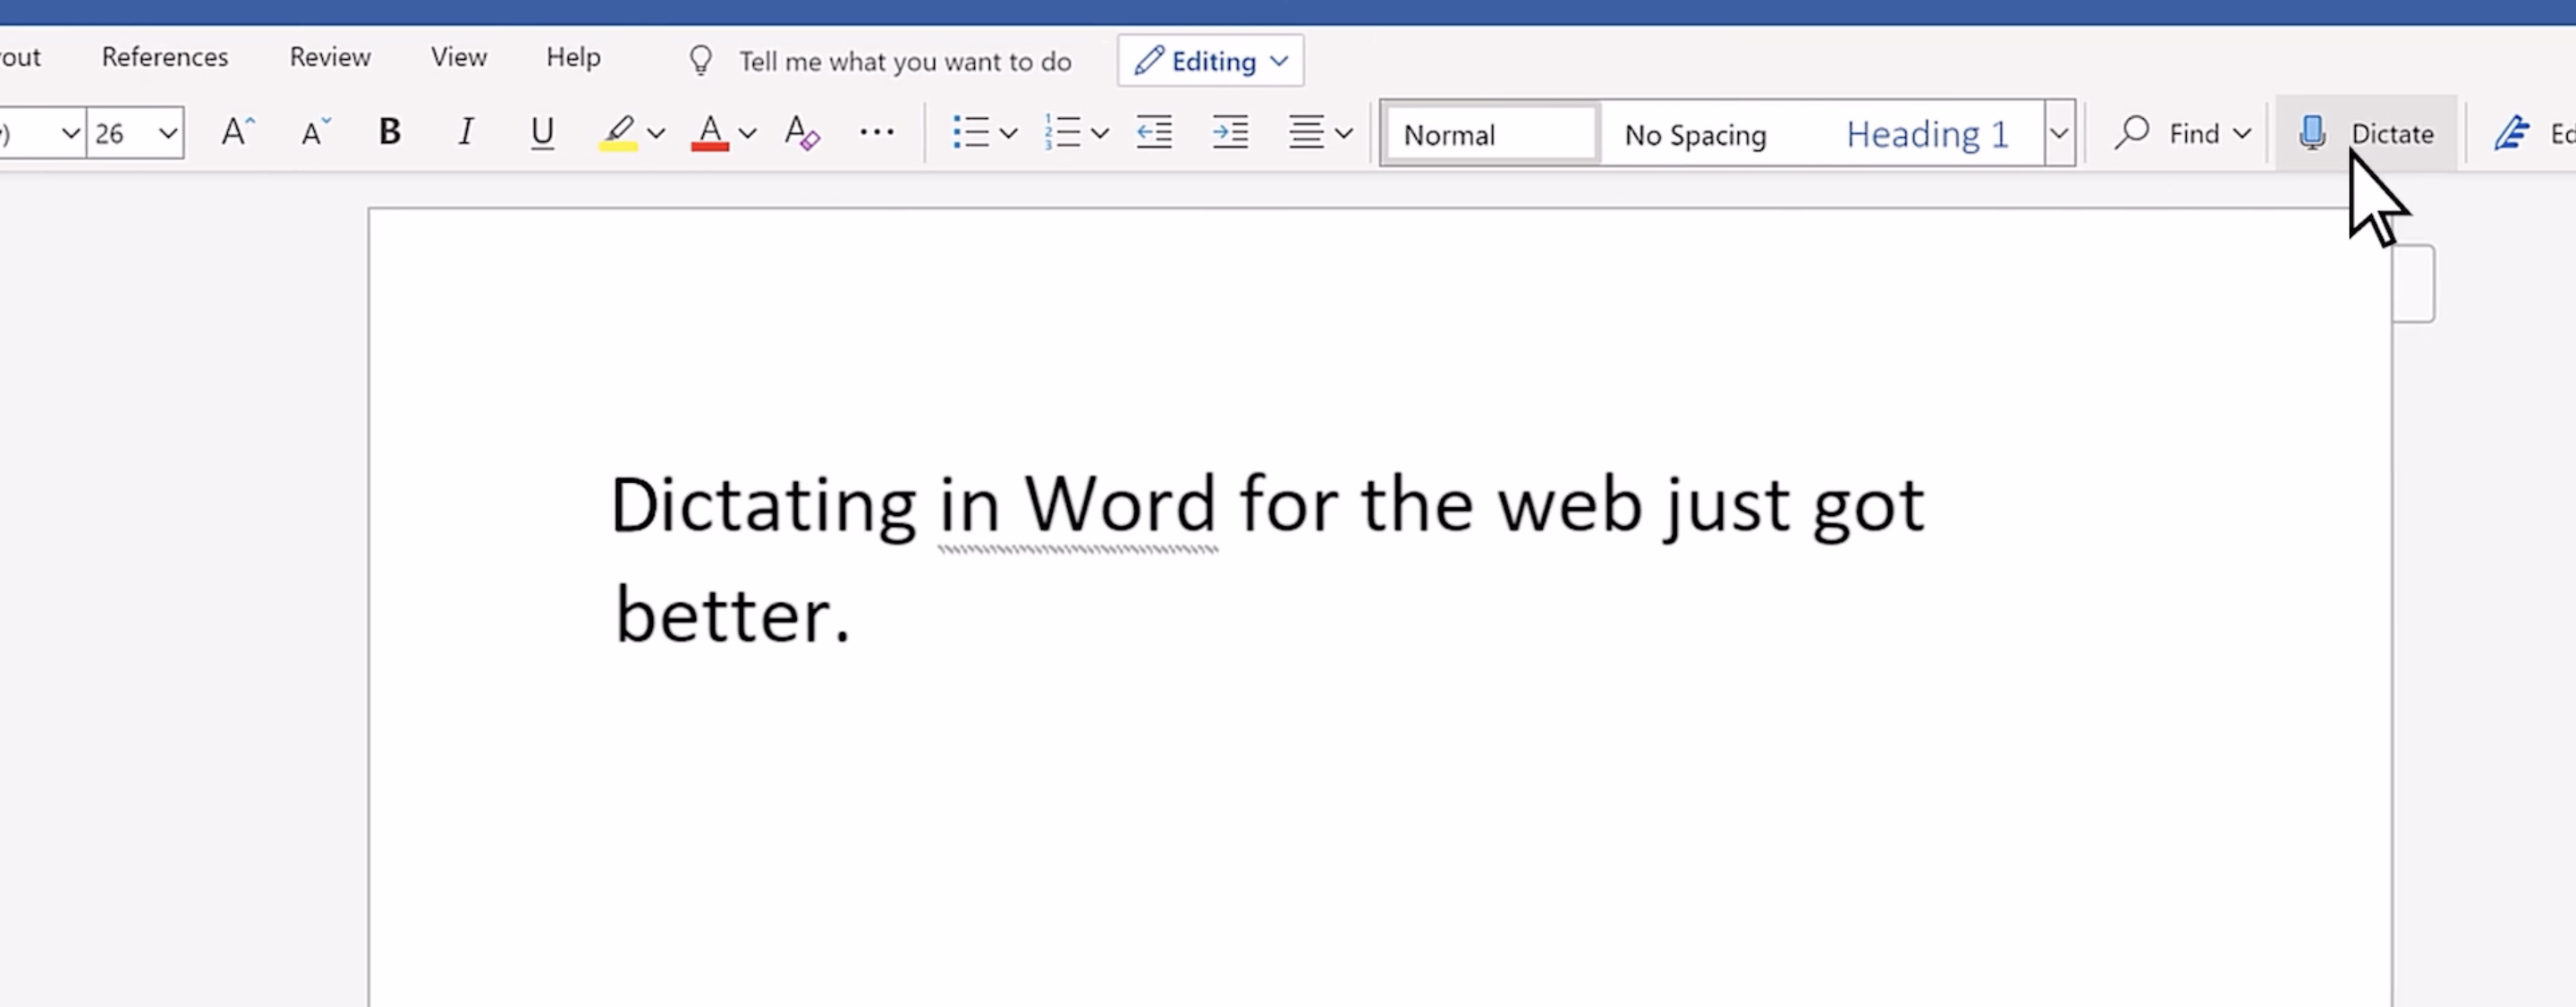This screenshot has width=2576, height=1007.
Task: Expand numbering styles dropdown
Action: click(x=1100, y=133)
